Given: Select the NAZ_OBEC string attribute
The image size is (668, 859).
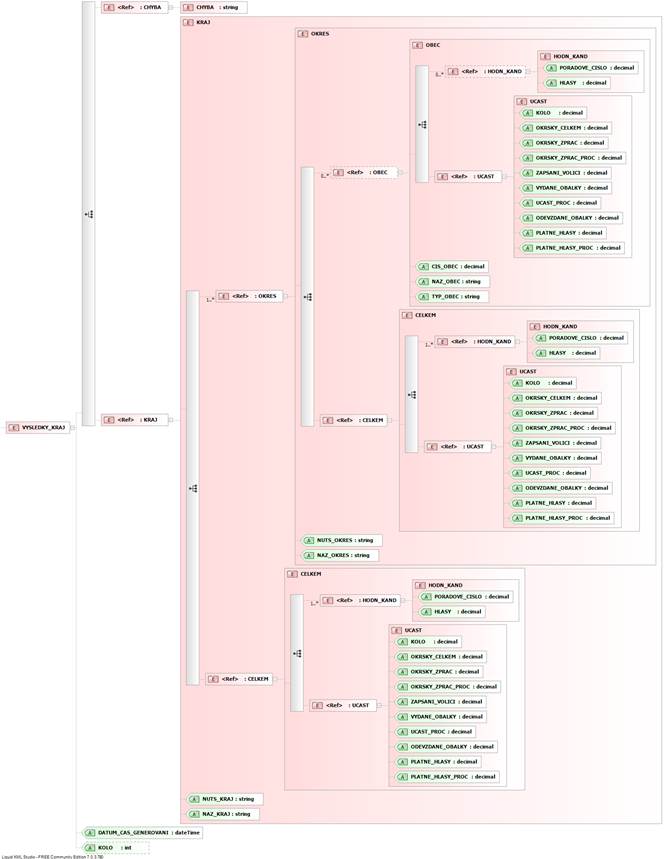Looking at the screenshot, I should (455, 282).
